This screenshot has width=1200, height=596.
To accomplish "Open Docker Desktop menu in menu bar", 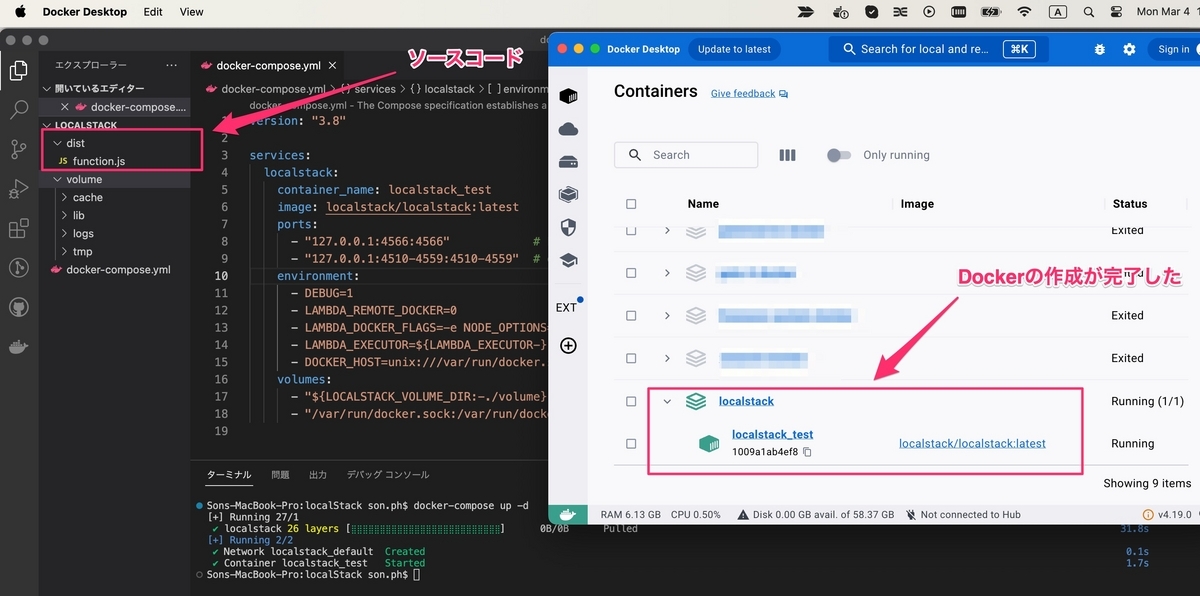I will (x=85, y=12).
